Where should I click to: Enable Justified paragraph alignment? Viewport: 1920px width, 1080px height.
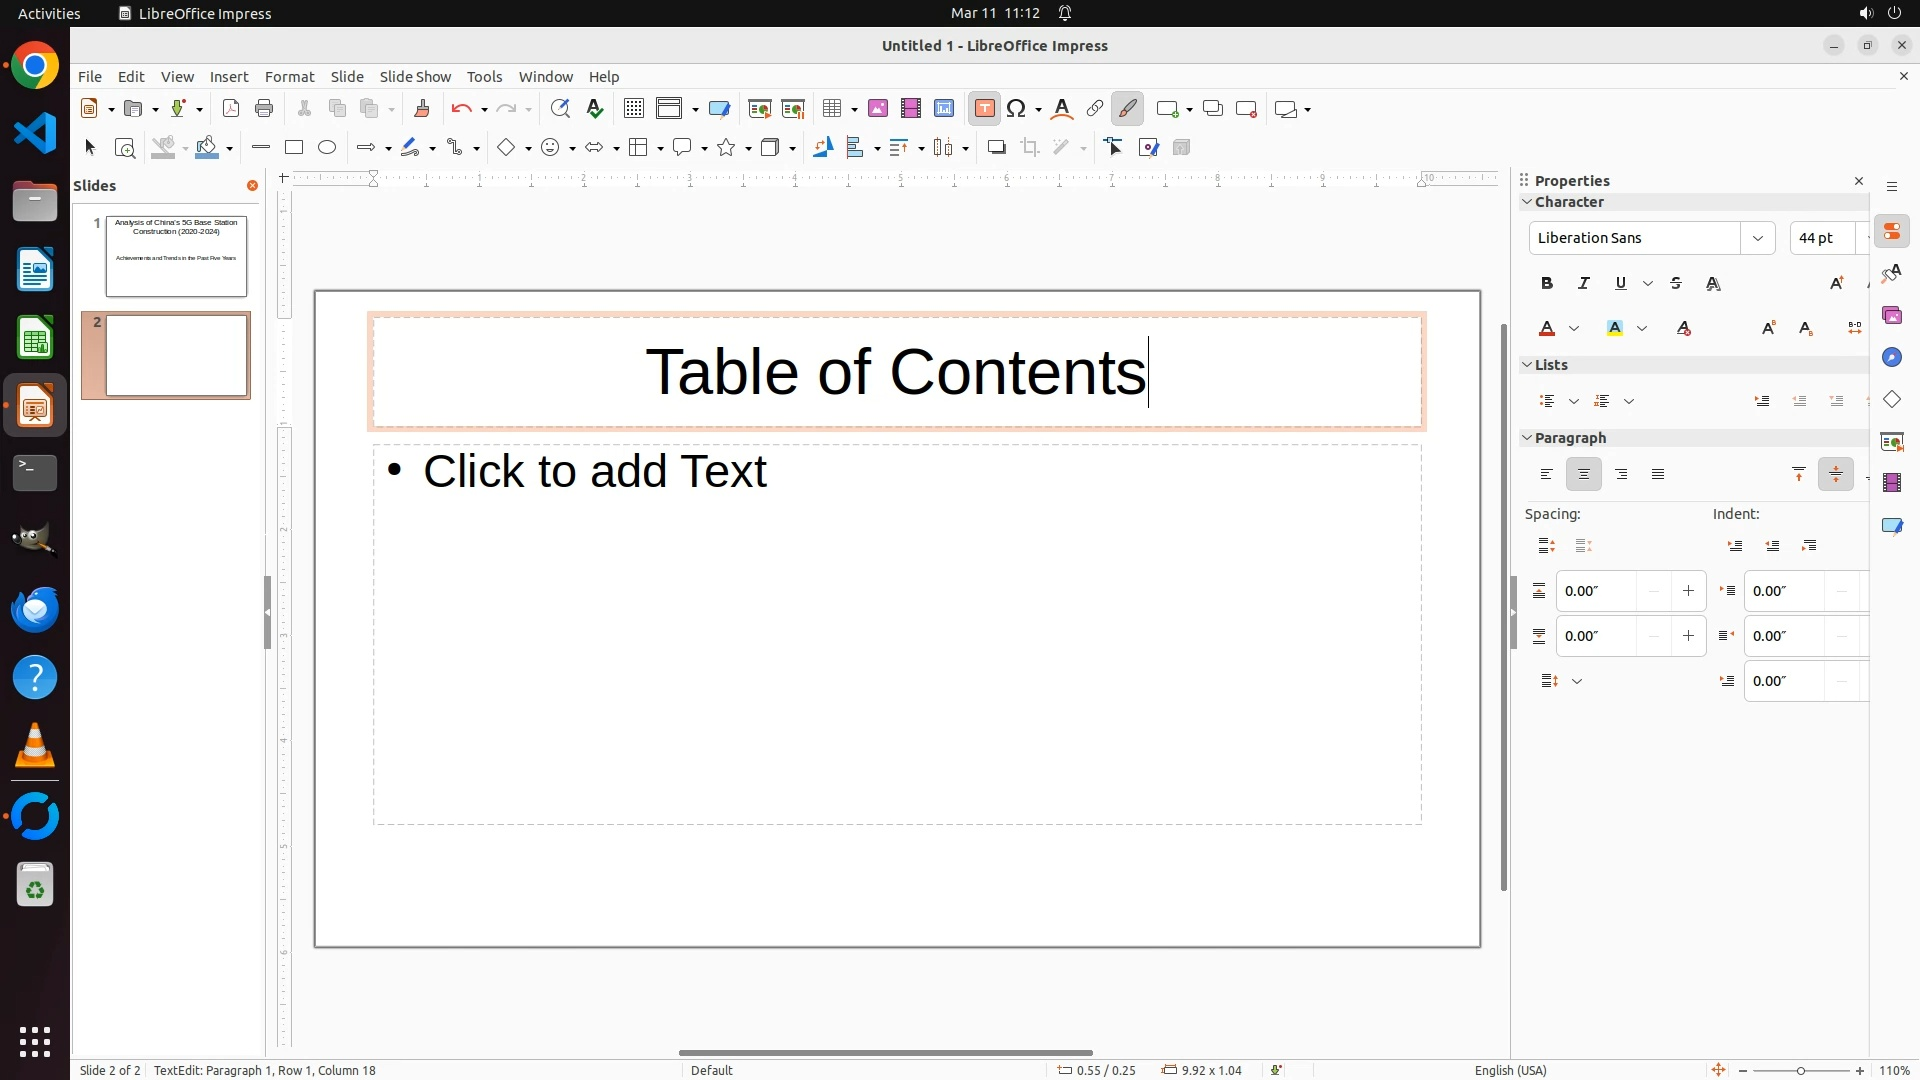pos(1658,475)
